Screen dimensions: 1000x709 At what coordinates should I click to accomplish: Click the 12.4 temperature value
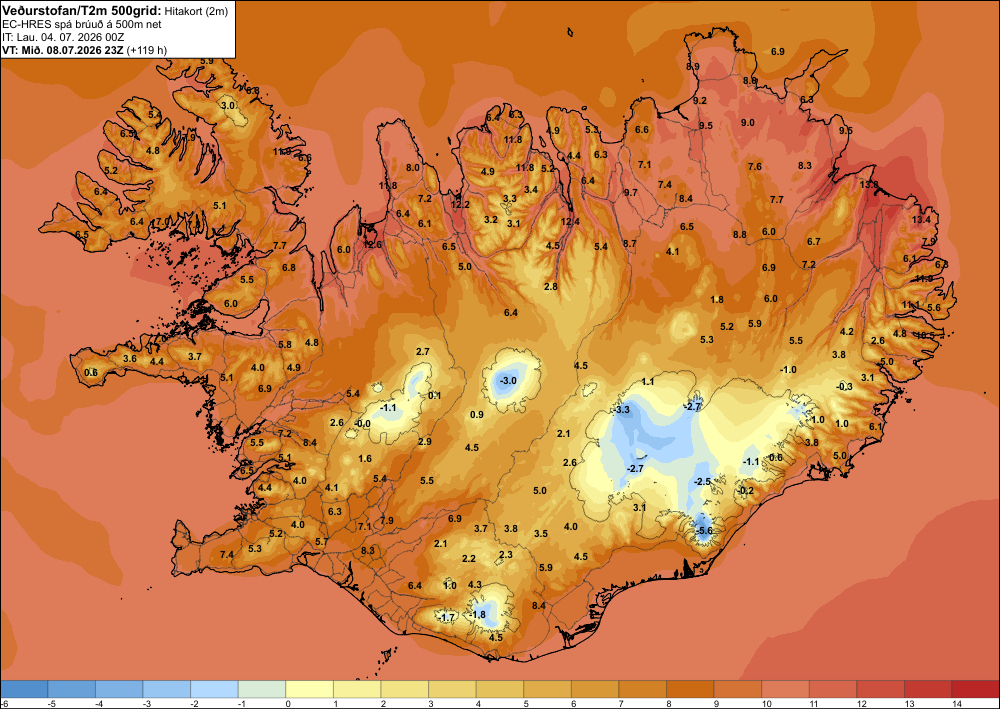click(x=570, y=222)
